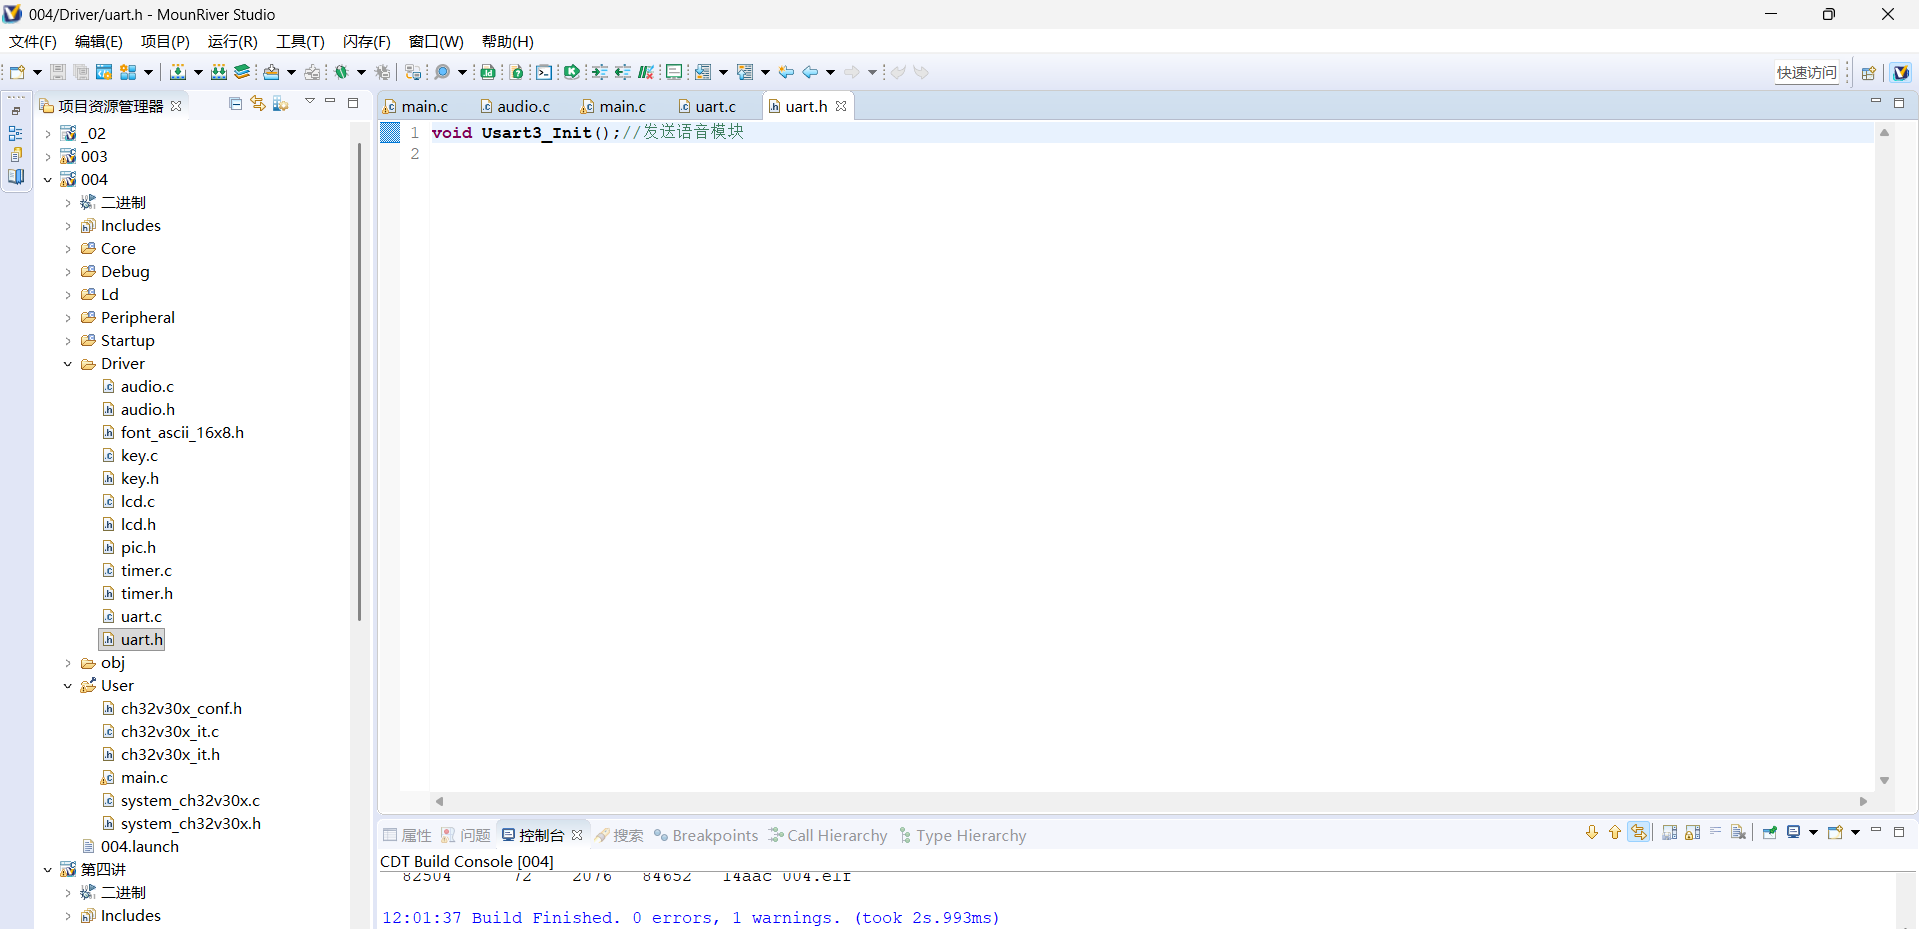Click the debug bug icon in toolbar

[341, 72]
